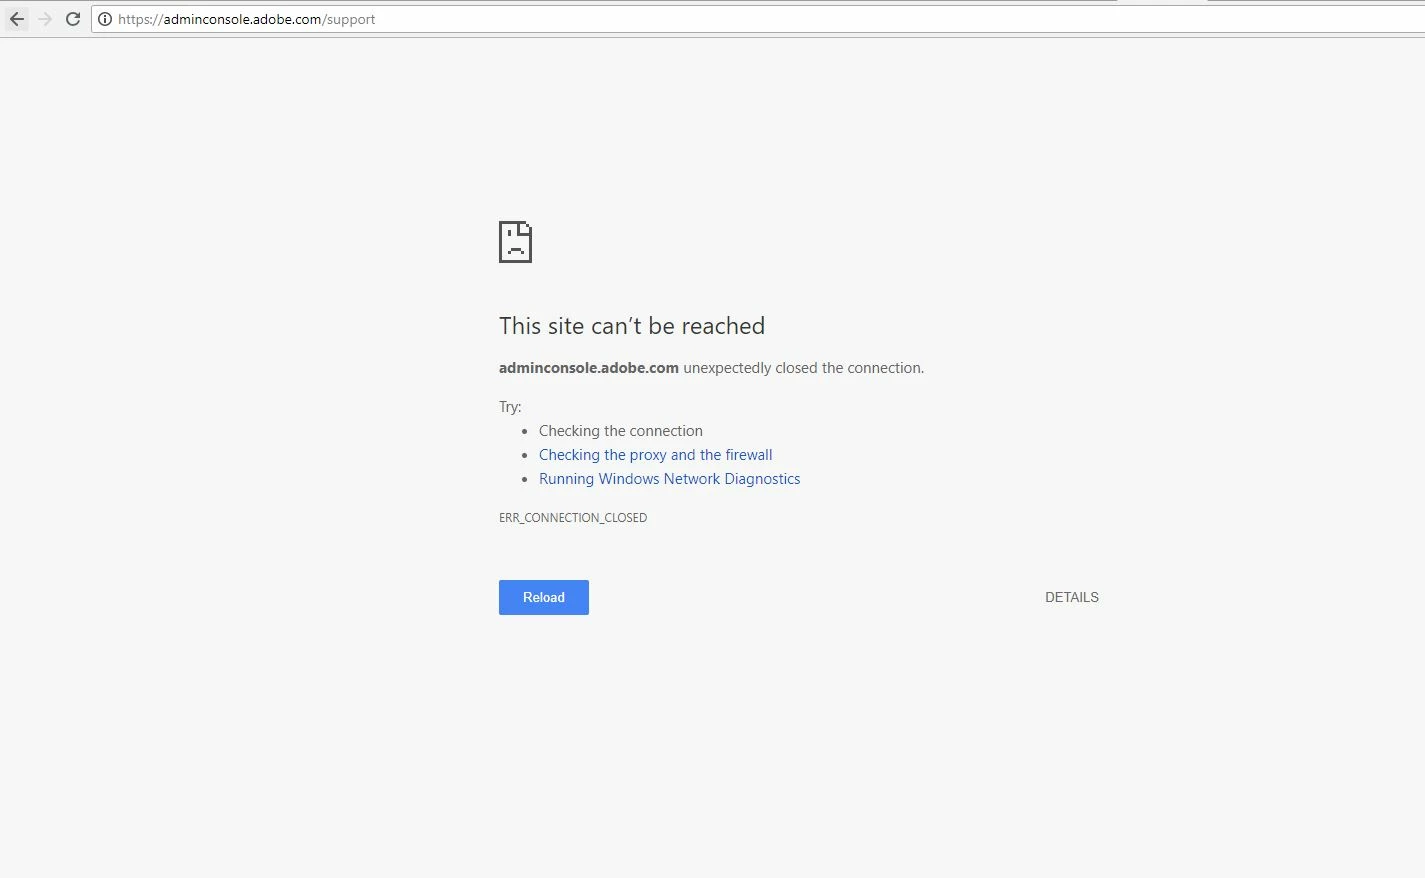
Task: View site information via the info icon
Action: [x=105, y=19]
